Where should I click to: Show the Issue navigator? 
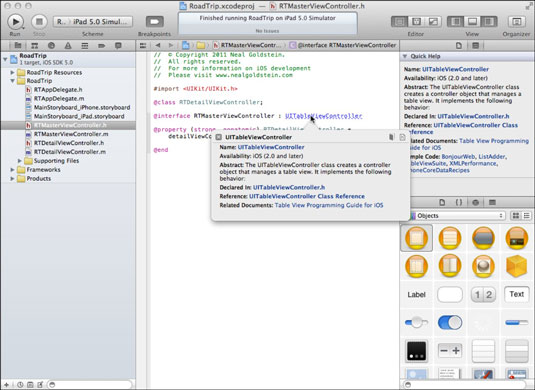tap(68, 45)
